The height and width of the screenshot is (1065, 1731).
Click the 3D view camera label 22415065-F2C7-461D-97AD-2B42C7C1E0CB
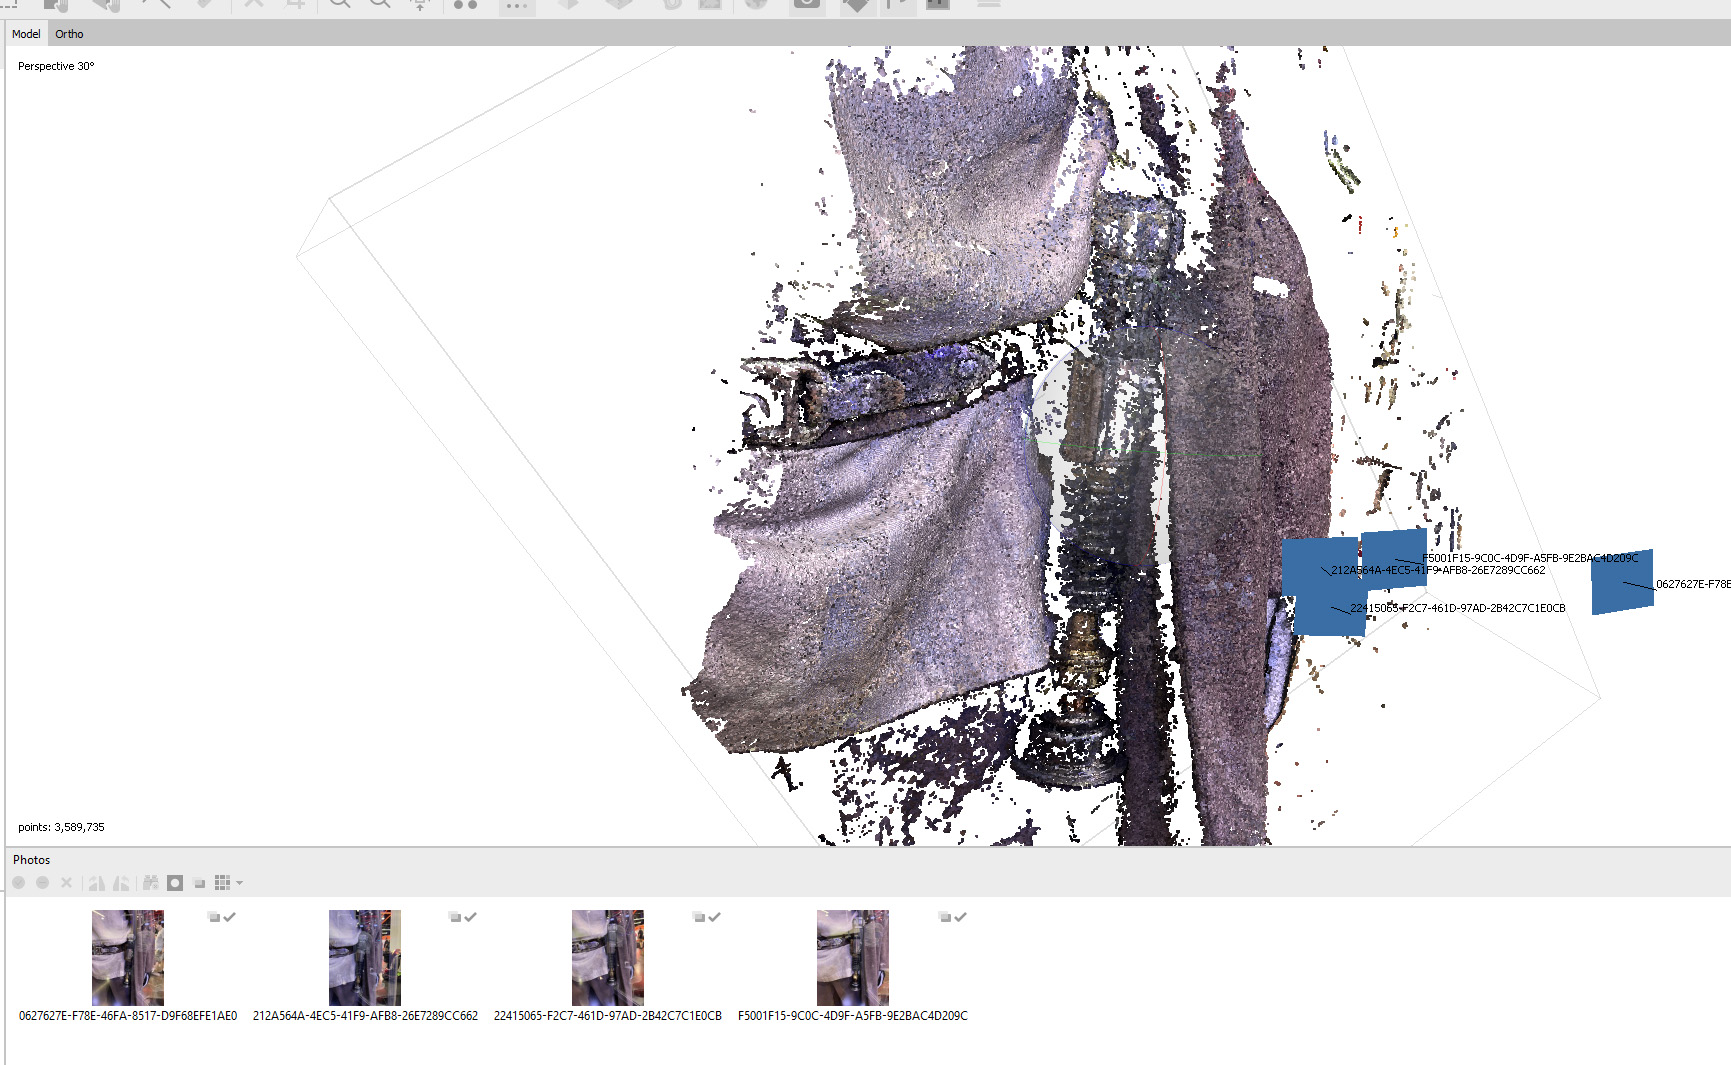(1458, 608)
